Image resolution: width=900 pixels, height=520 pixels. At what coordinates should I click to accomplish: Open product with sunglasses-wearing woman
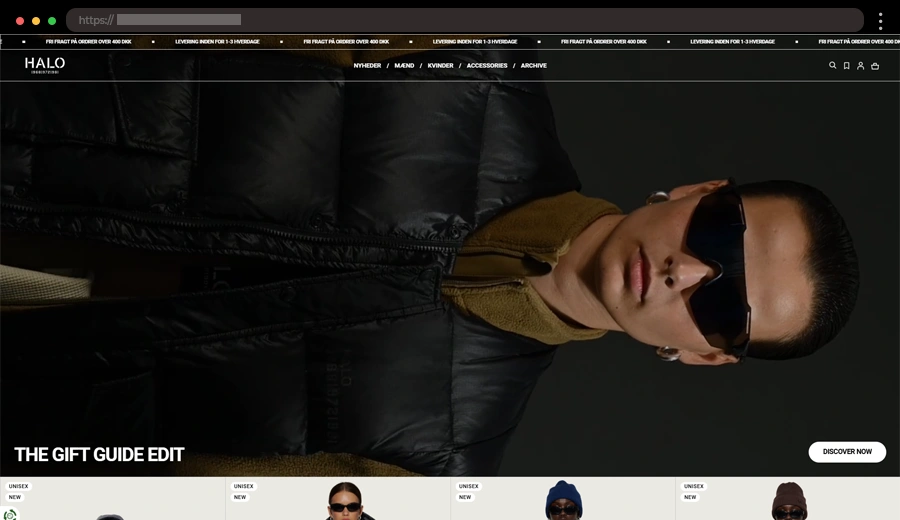[x=345, y=502]
